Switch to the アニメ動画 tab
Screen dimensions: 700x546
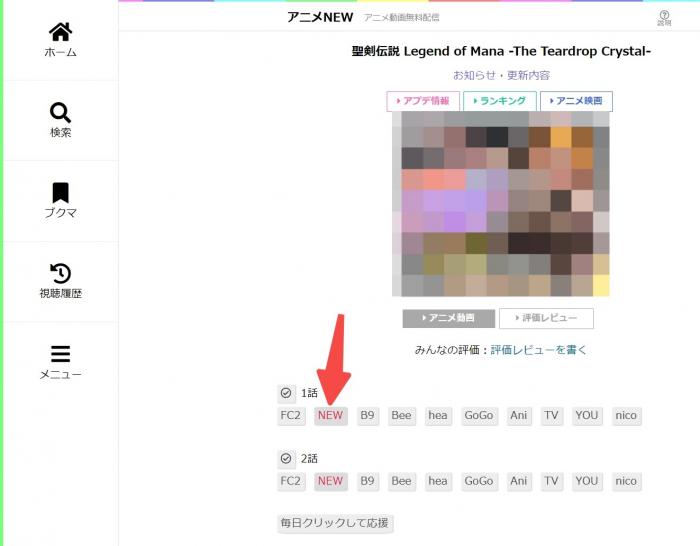coord(449,318)
